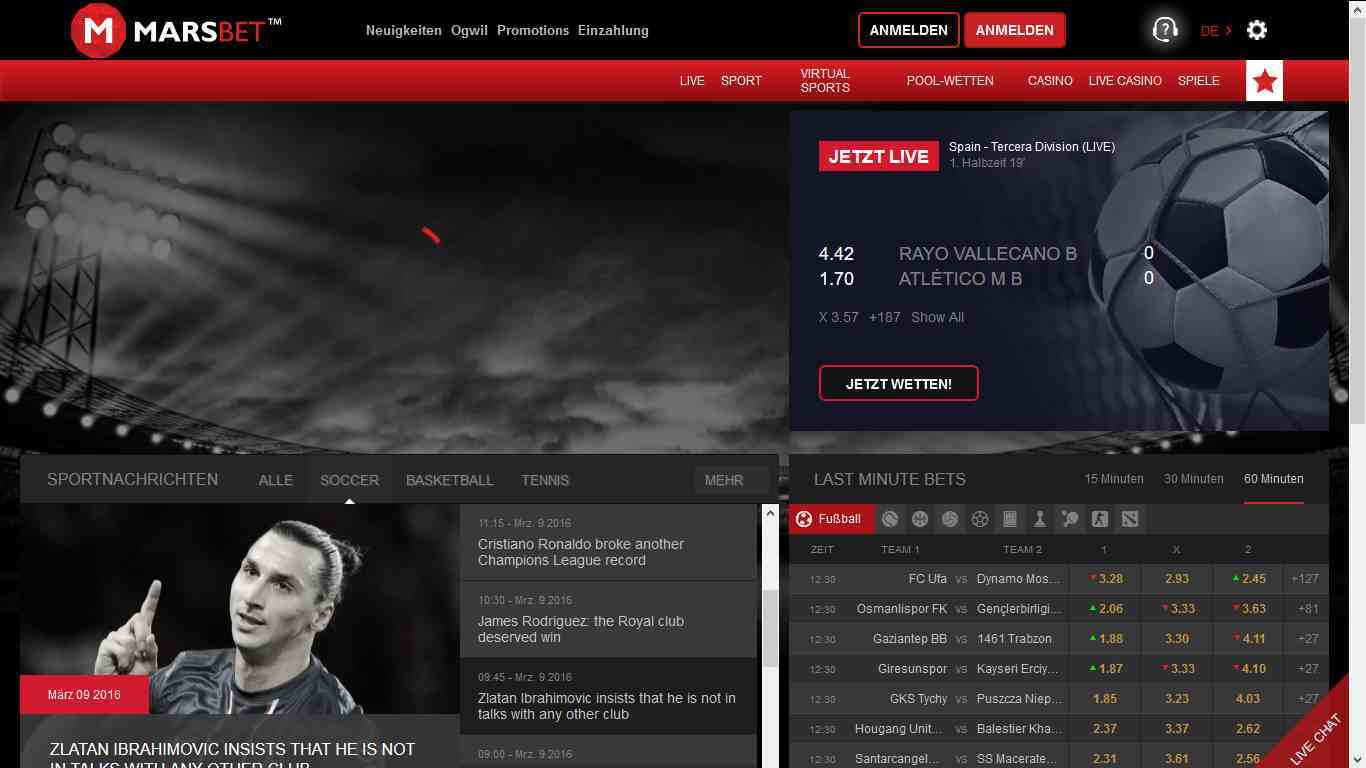Select the table tennis sport icon
This screenshot has width=1366, height=768.
(x=1070, y=519)
